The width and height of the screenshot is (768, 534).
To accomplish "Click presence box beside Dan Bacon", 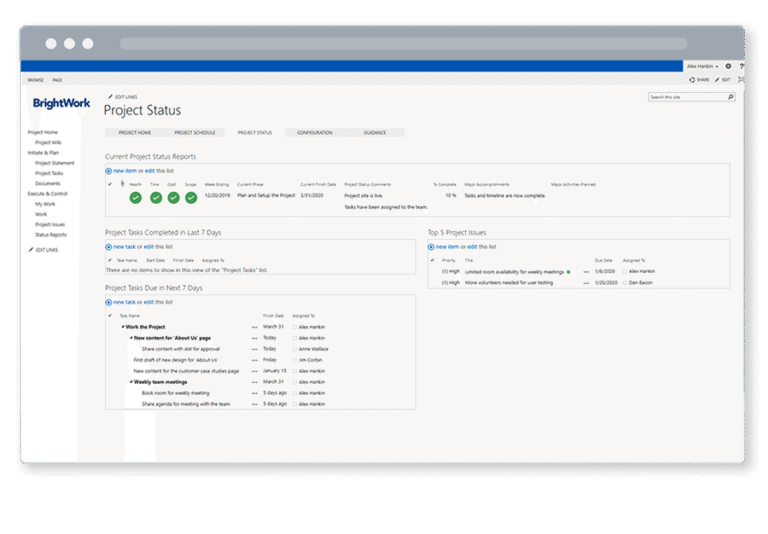I will click(x=625, y=283).
